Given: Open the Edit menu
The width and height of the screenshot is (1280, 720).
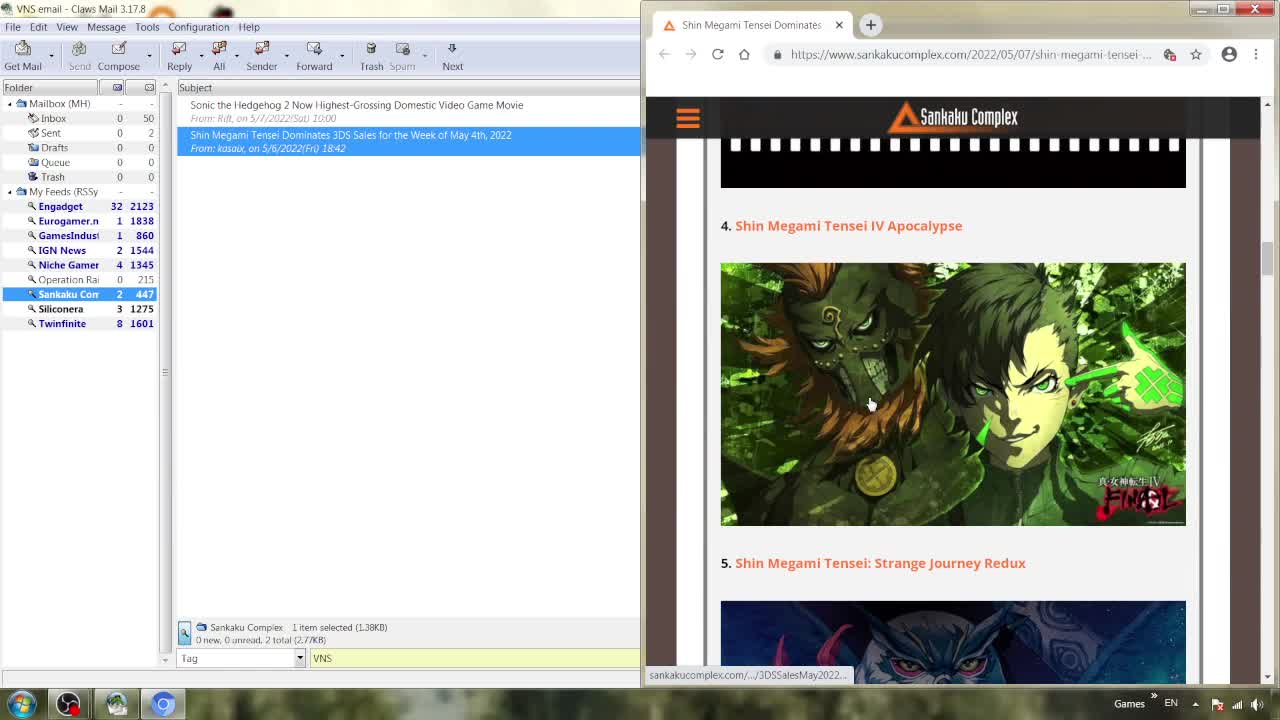Looking at the screenshot, I should pos(39,27).
